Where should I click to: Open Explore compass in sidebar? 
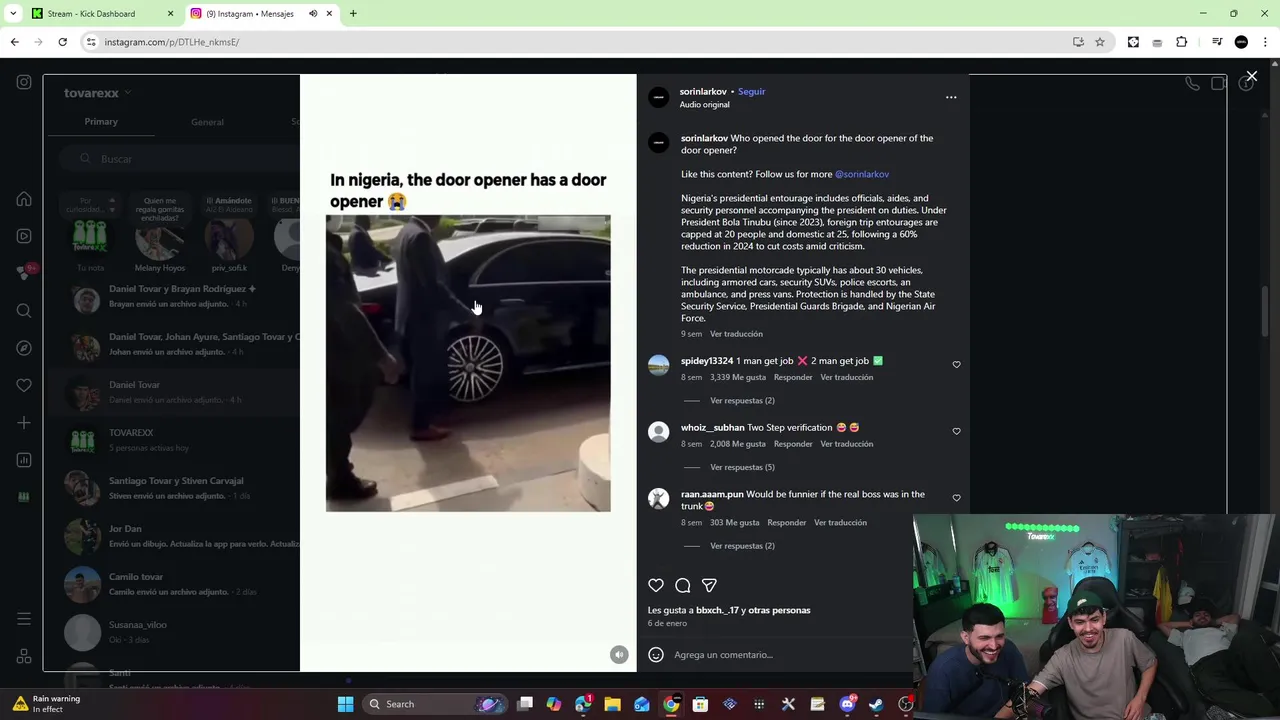click(24, 348)
